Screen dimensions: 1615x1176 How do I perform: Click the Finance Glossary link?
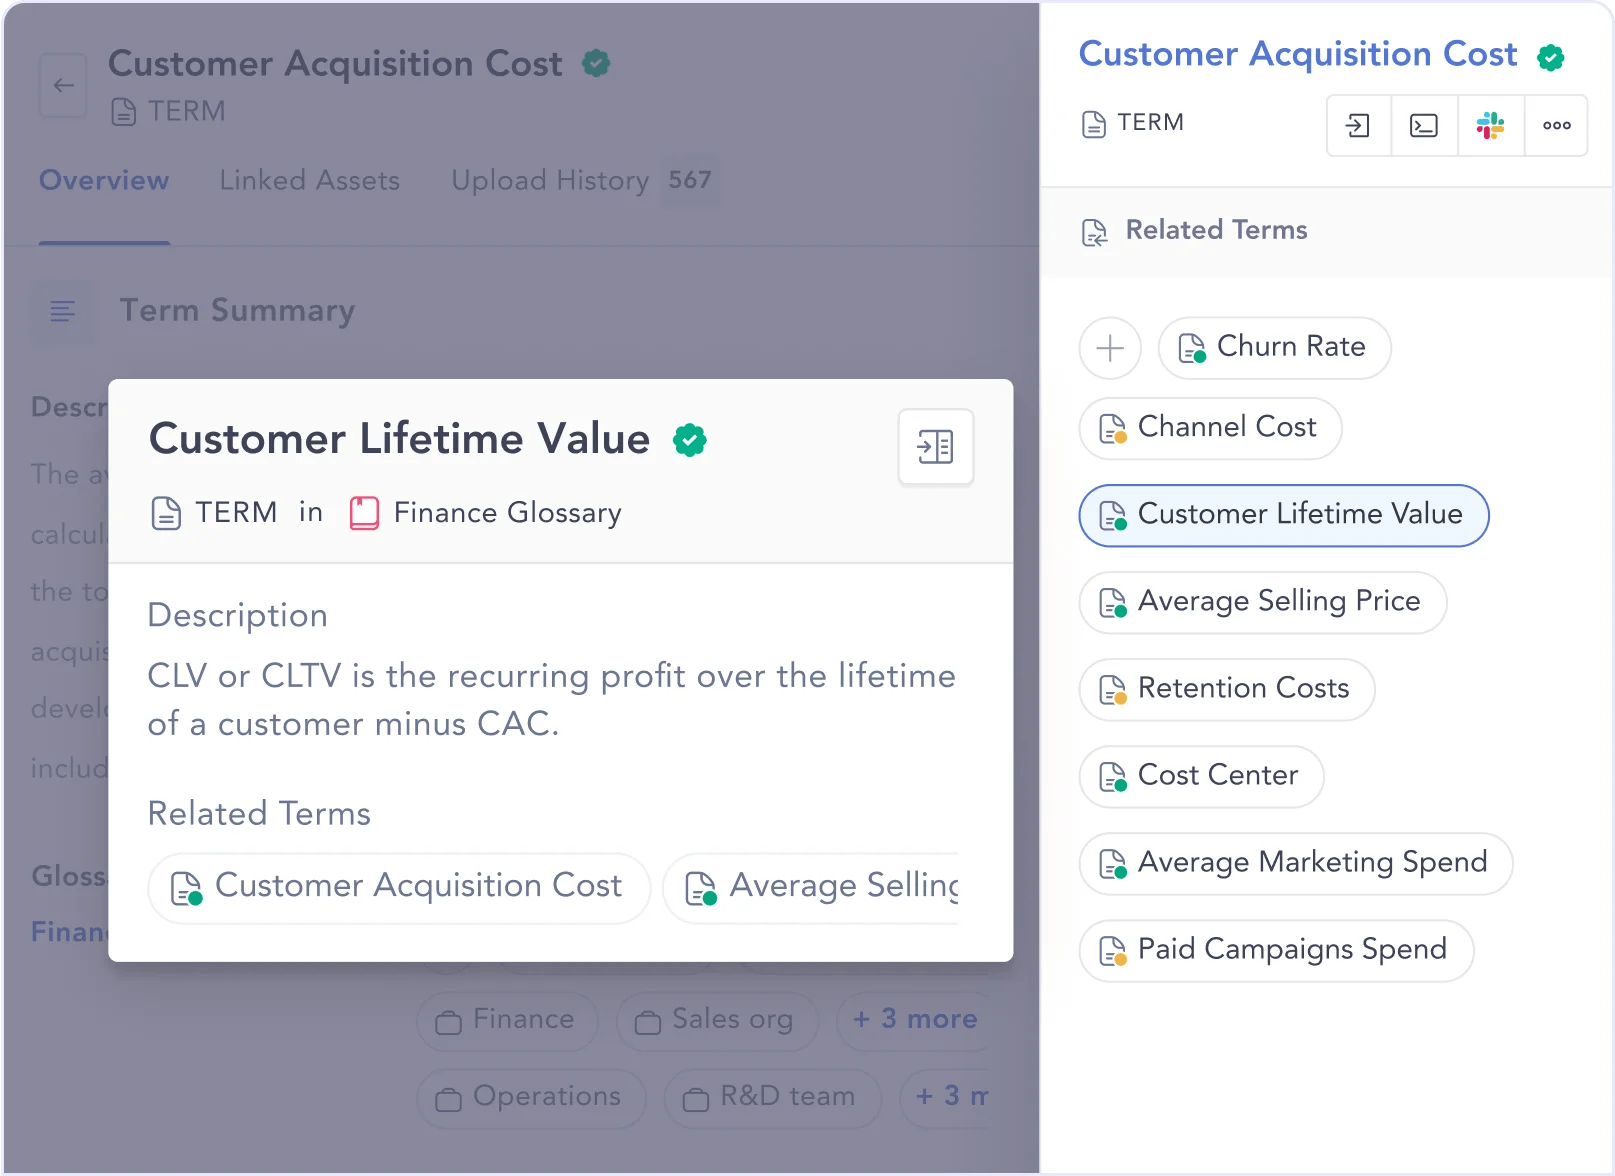tap(506, 513)
